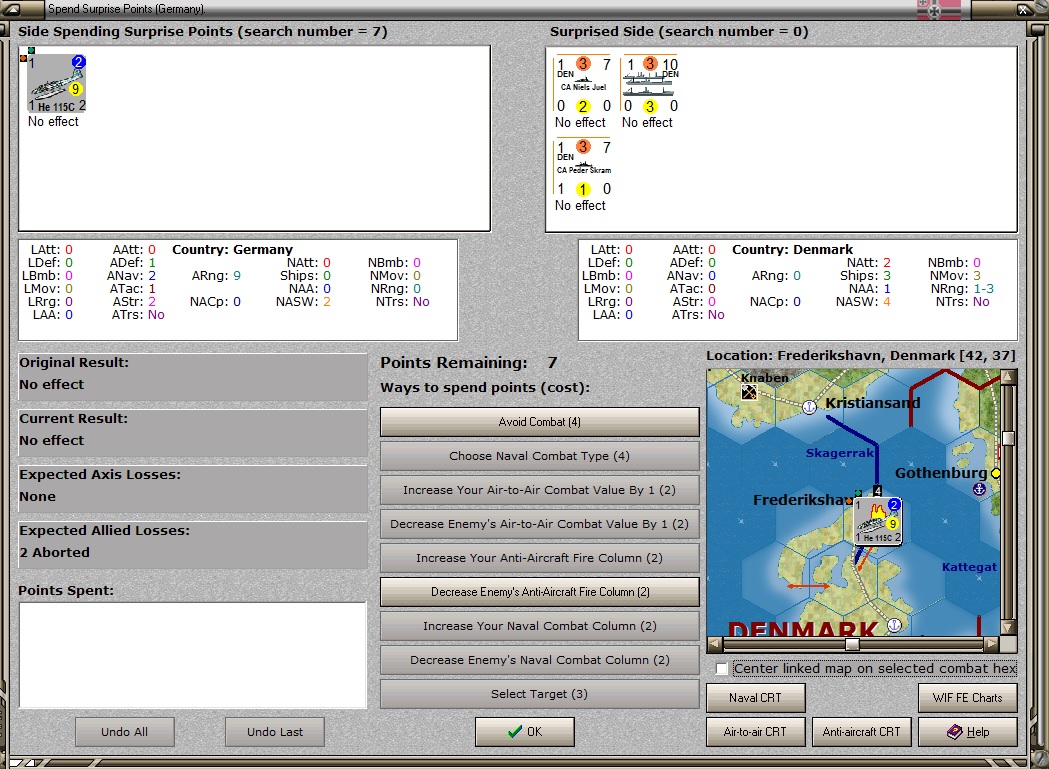Click the Undo All button
The width and height of the screenshot is (1049, 769).
point(124,732)
